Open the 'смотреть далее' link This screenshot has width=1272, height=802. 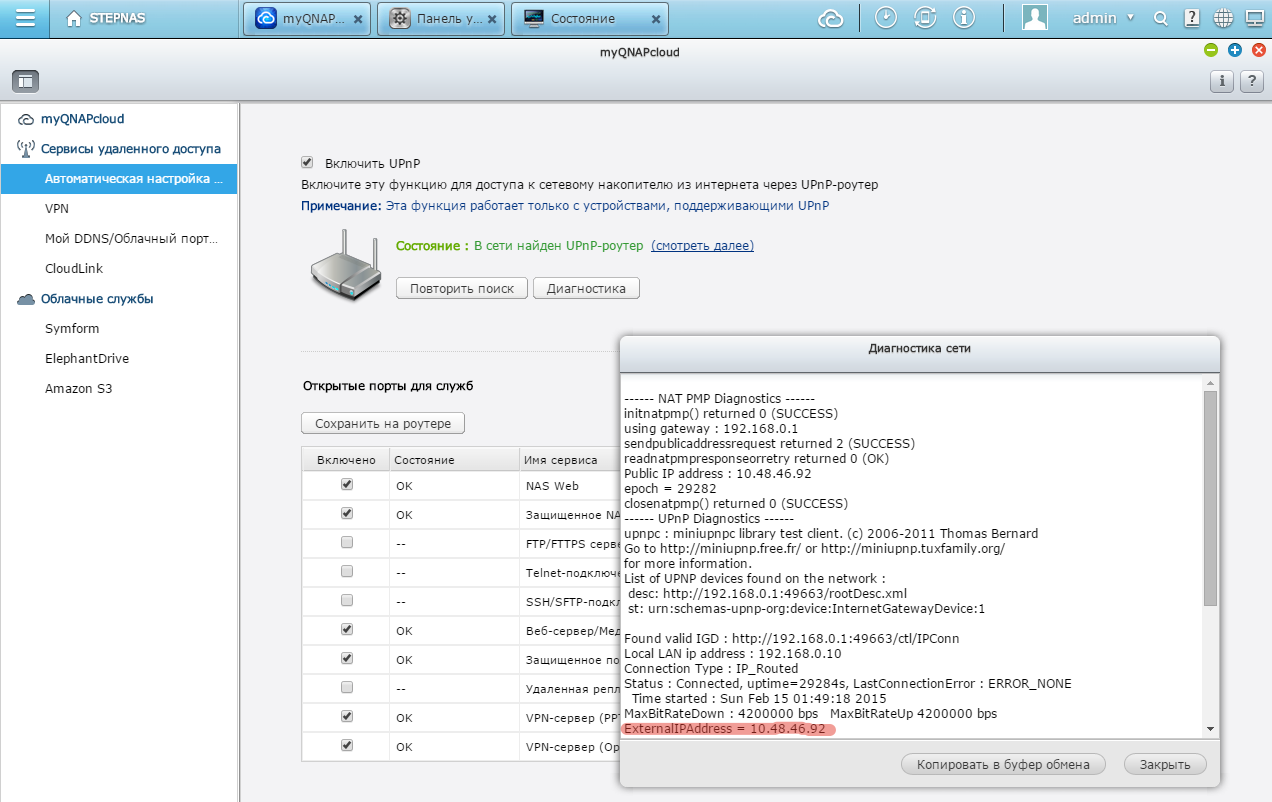click(702, 246)
